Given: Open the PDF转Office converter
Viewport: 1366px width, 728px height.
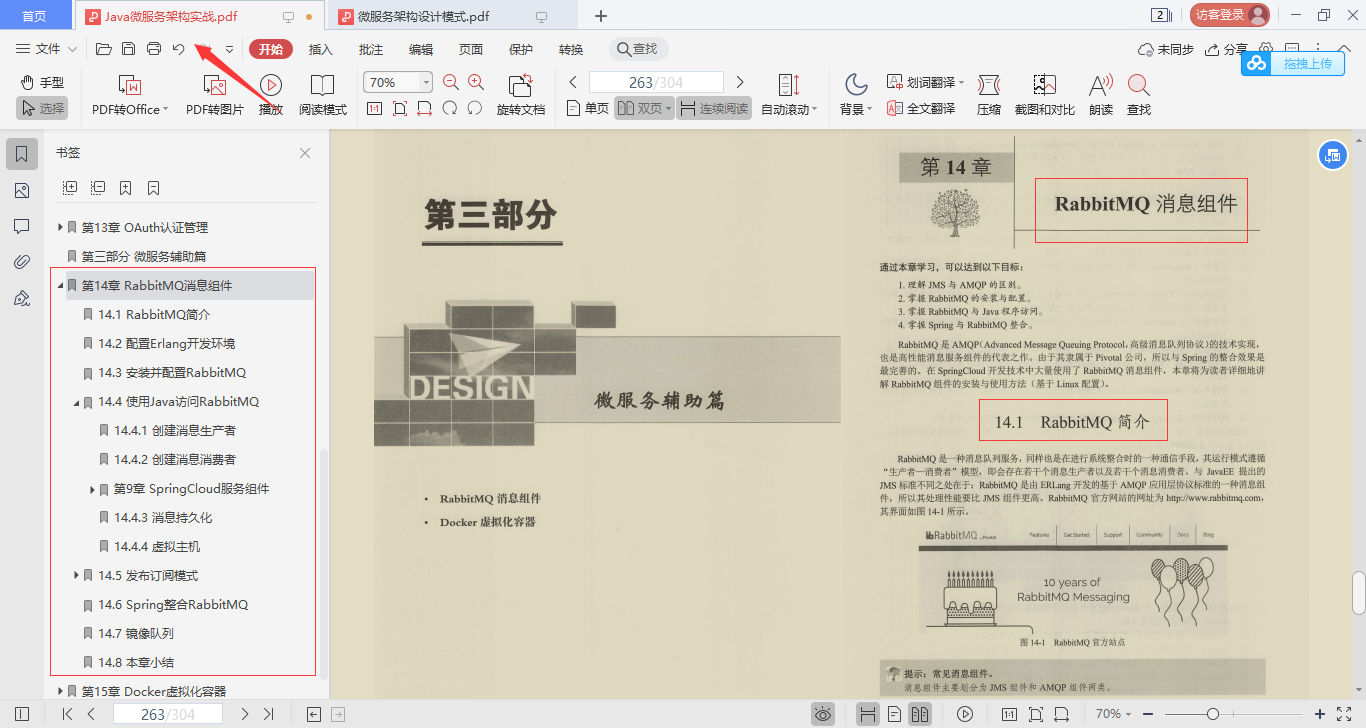Looking at the screenshot, I should pyautogui.click(x=130, y=96).
